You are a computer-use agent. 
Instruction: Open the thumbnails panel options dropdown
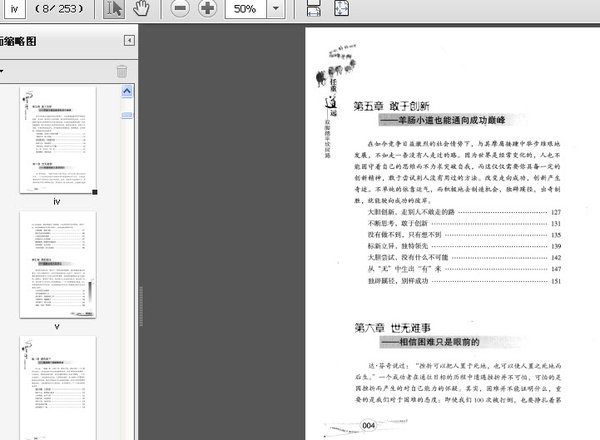[x=2, y=71]
